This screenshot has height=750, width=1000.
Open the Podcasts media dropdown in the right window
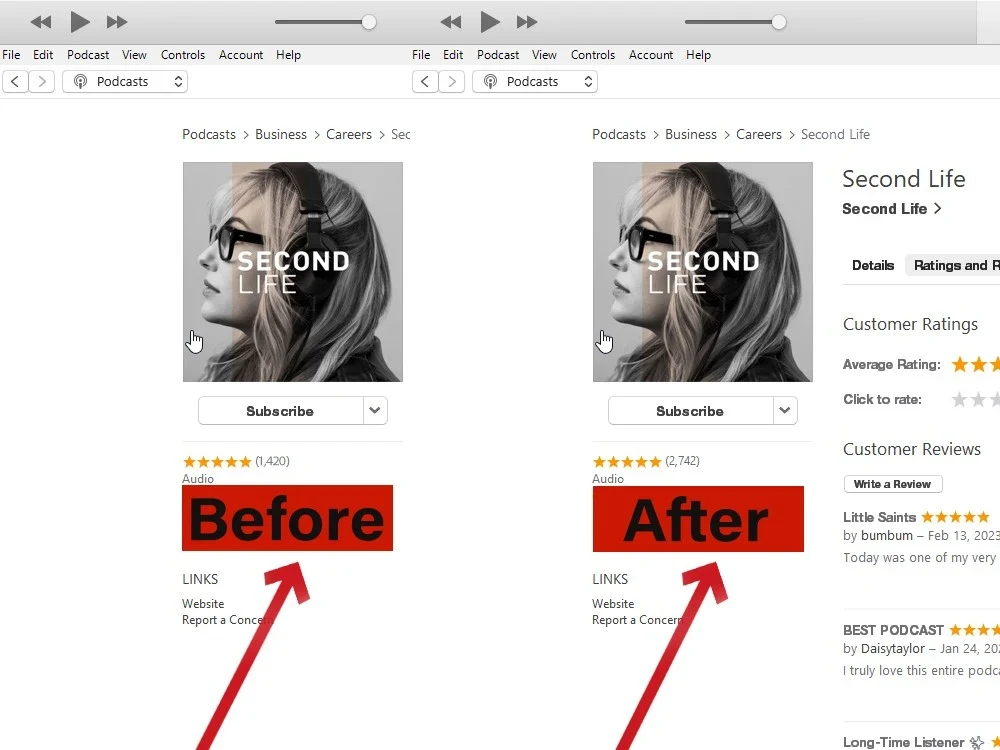(x=535, y=82)
